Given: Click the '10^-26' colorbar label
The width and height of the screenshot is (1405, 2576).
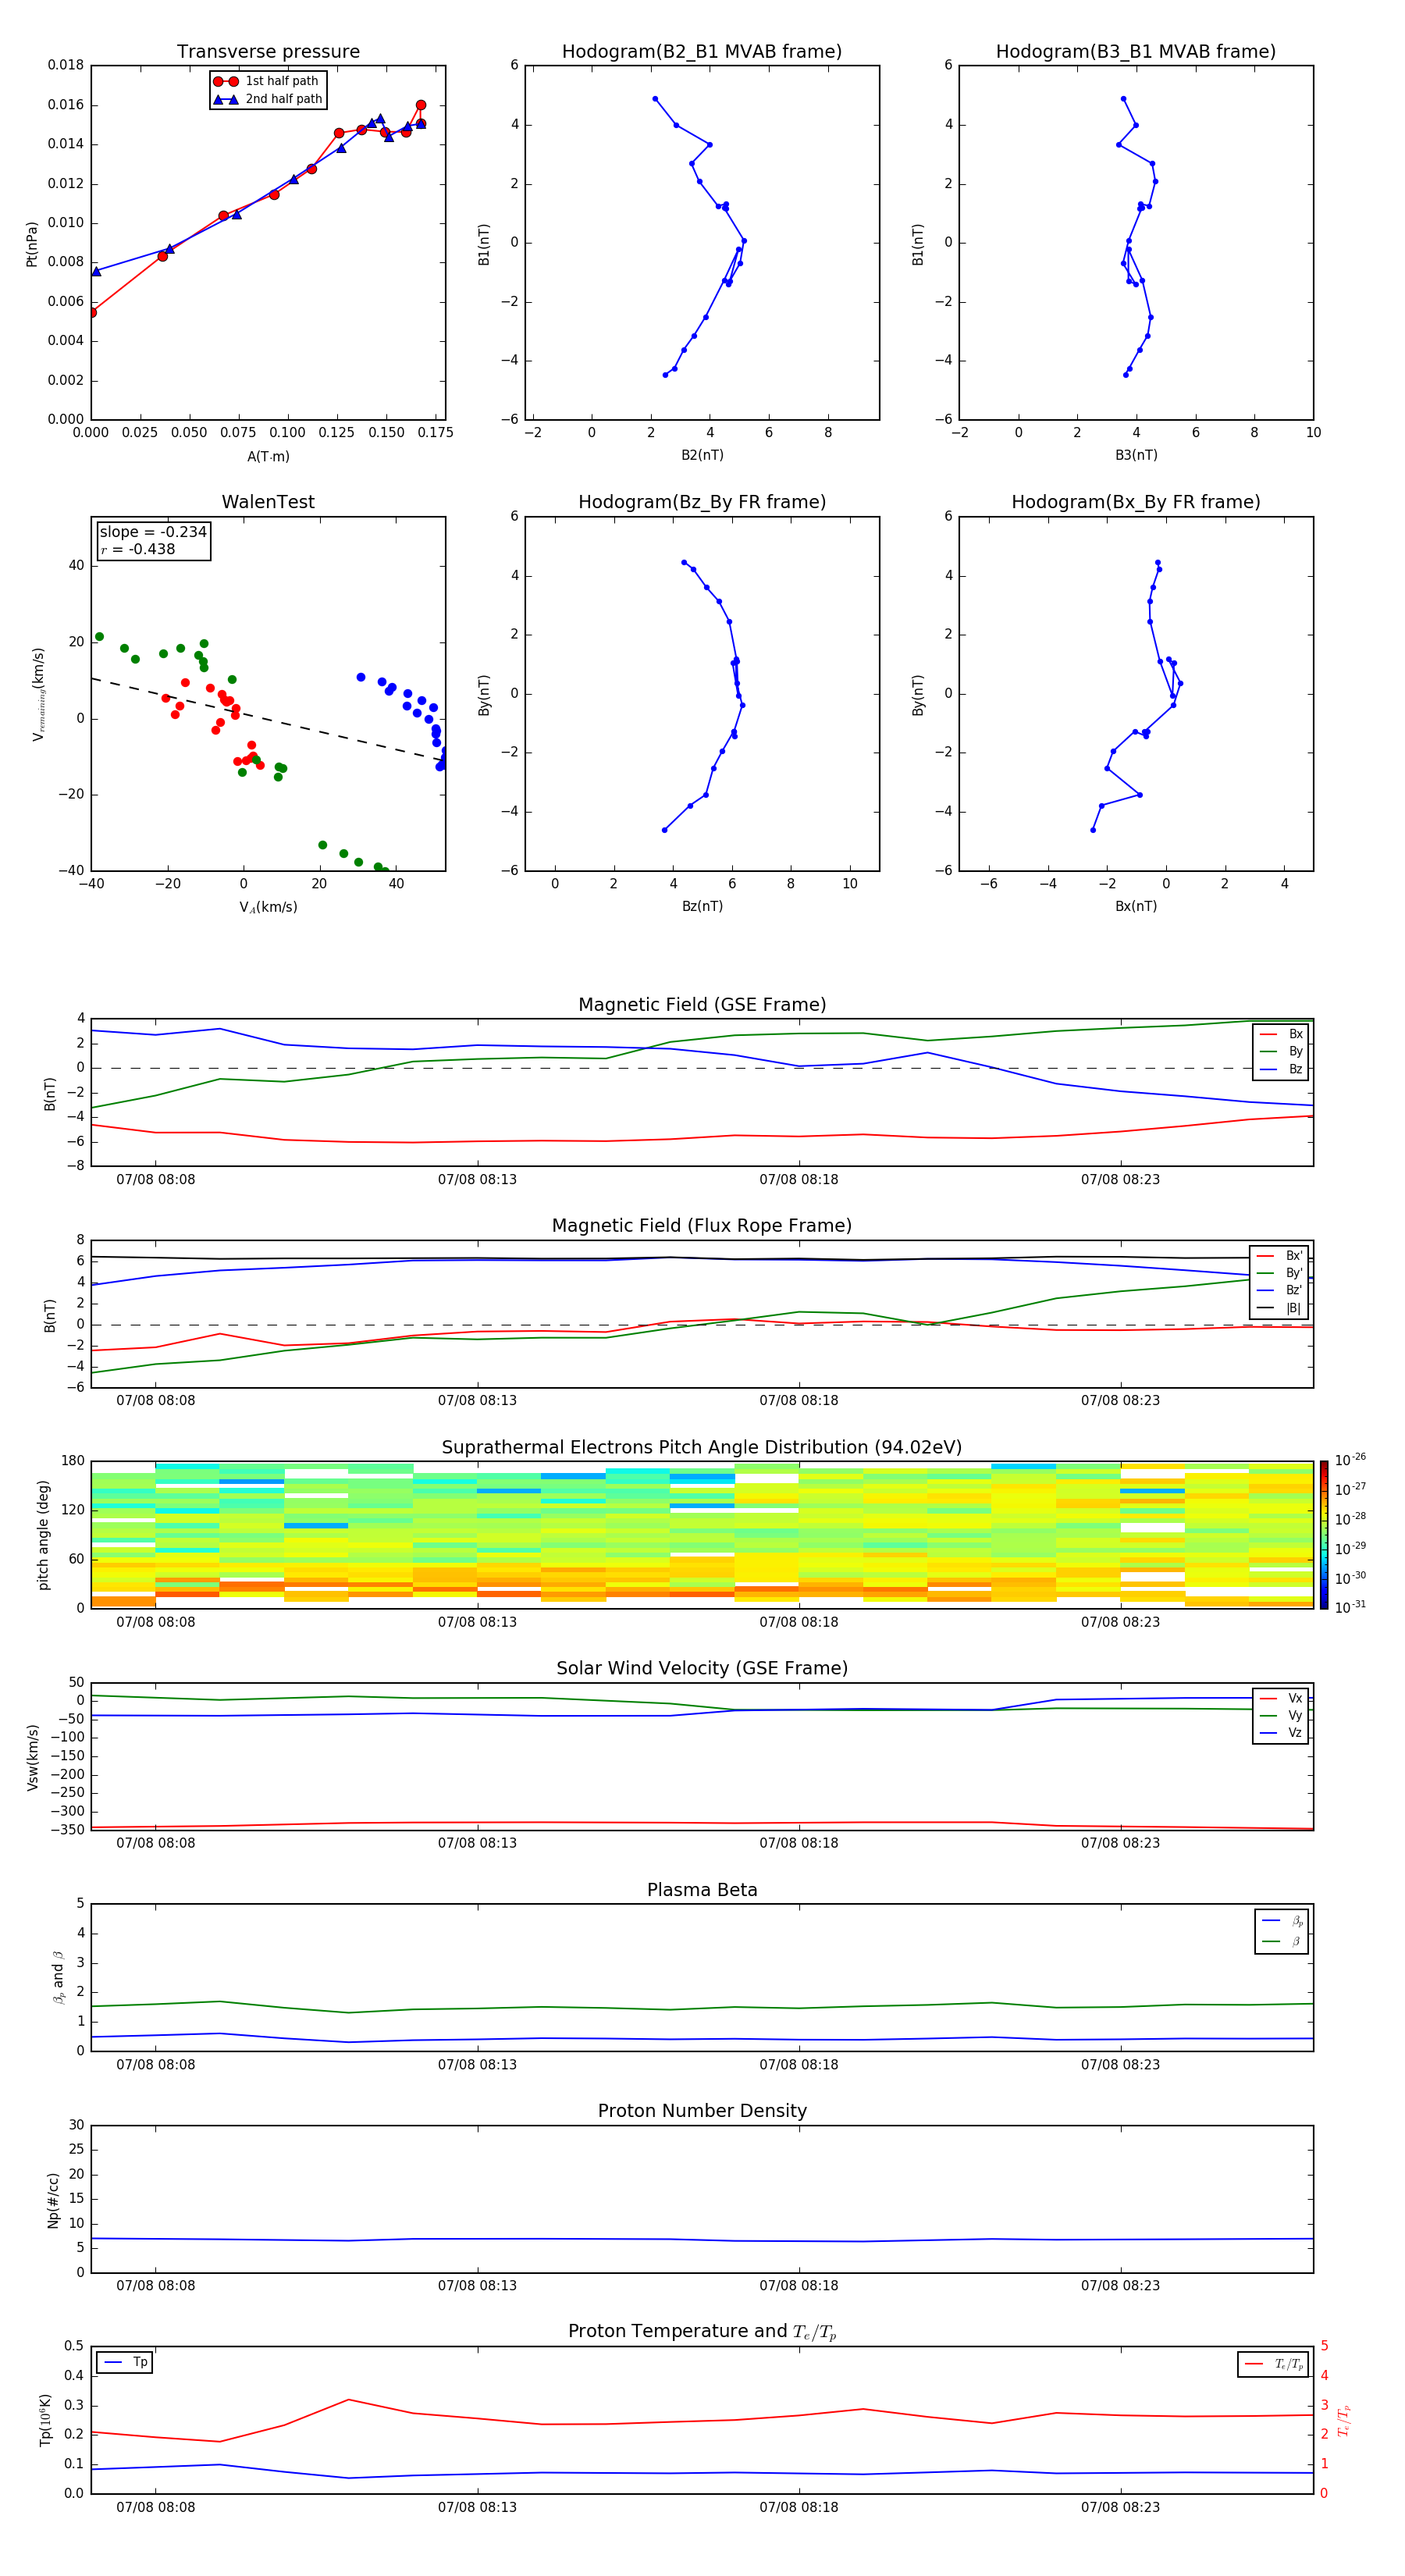Looking at the screenshot, I should pyautogui.click(x=1350, y=1460).
